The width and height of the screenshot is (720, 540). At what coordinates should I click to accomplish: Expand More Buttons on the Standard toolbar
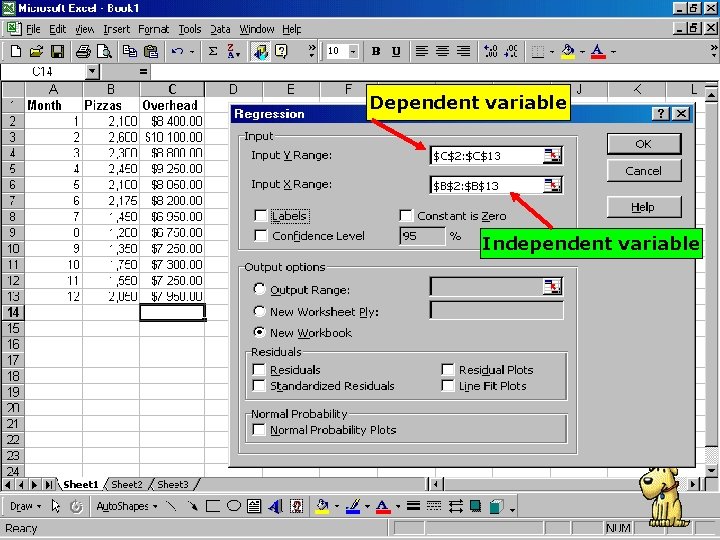point(312,51)
